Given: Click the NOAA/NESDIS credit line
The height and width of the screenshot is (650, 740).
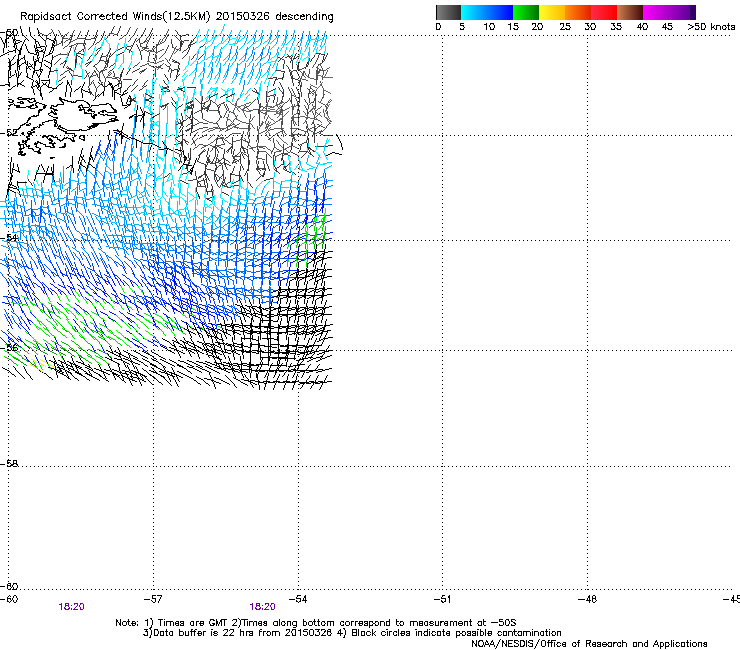Looking at the screenshot, I should pyautogui.click(x=589, y=644).
